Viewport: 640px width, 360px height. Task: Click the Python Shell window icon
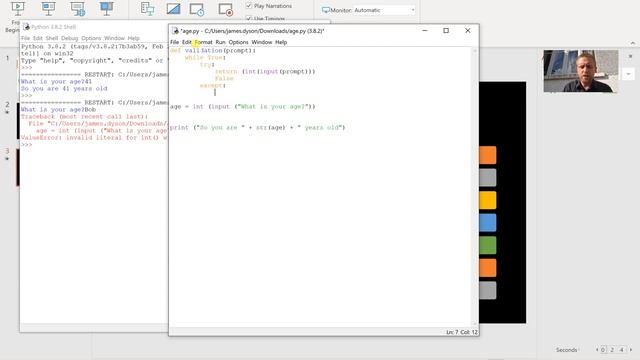point(27,27)
